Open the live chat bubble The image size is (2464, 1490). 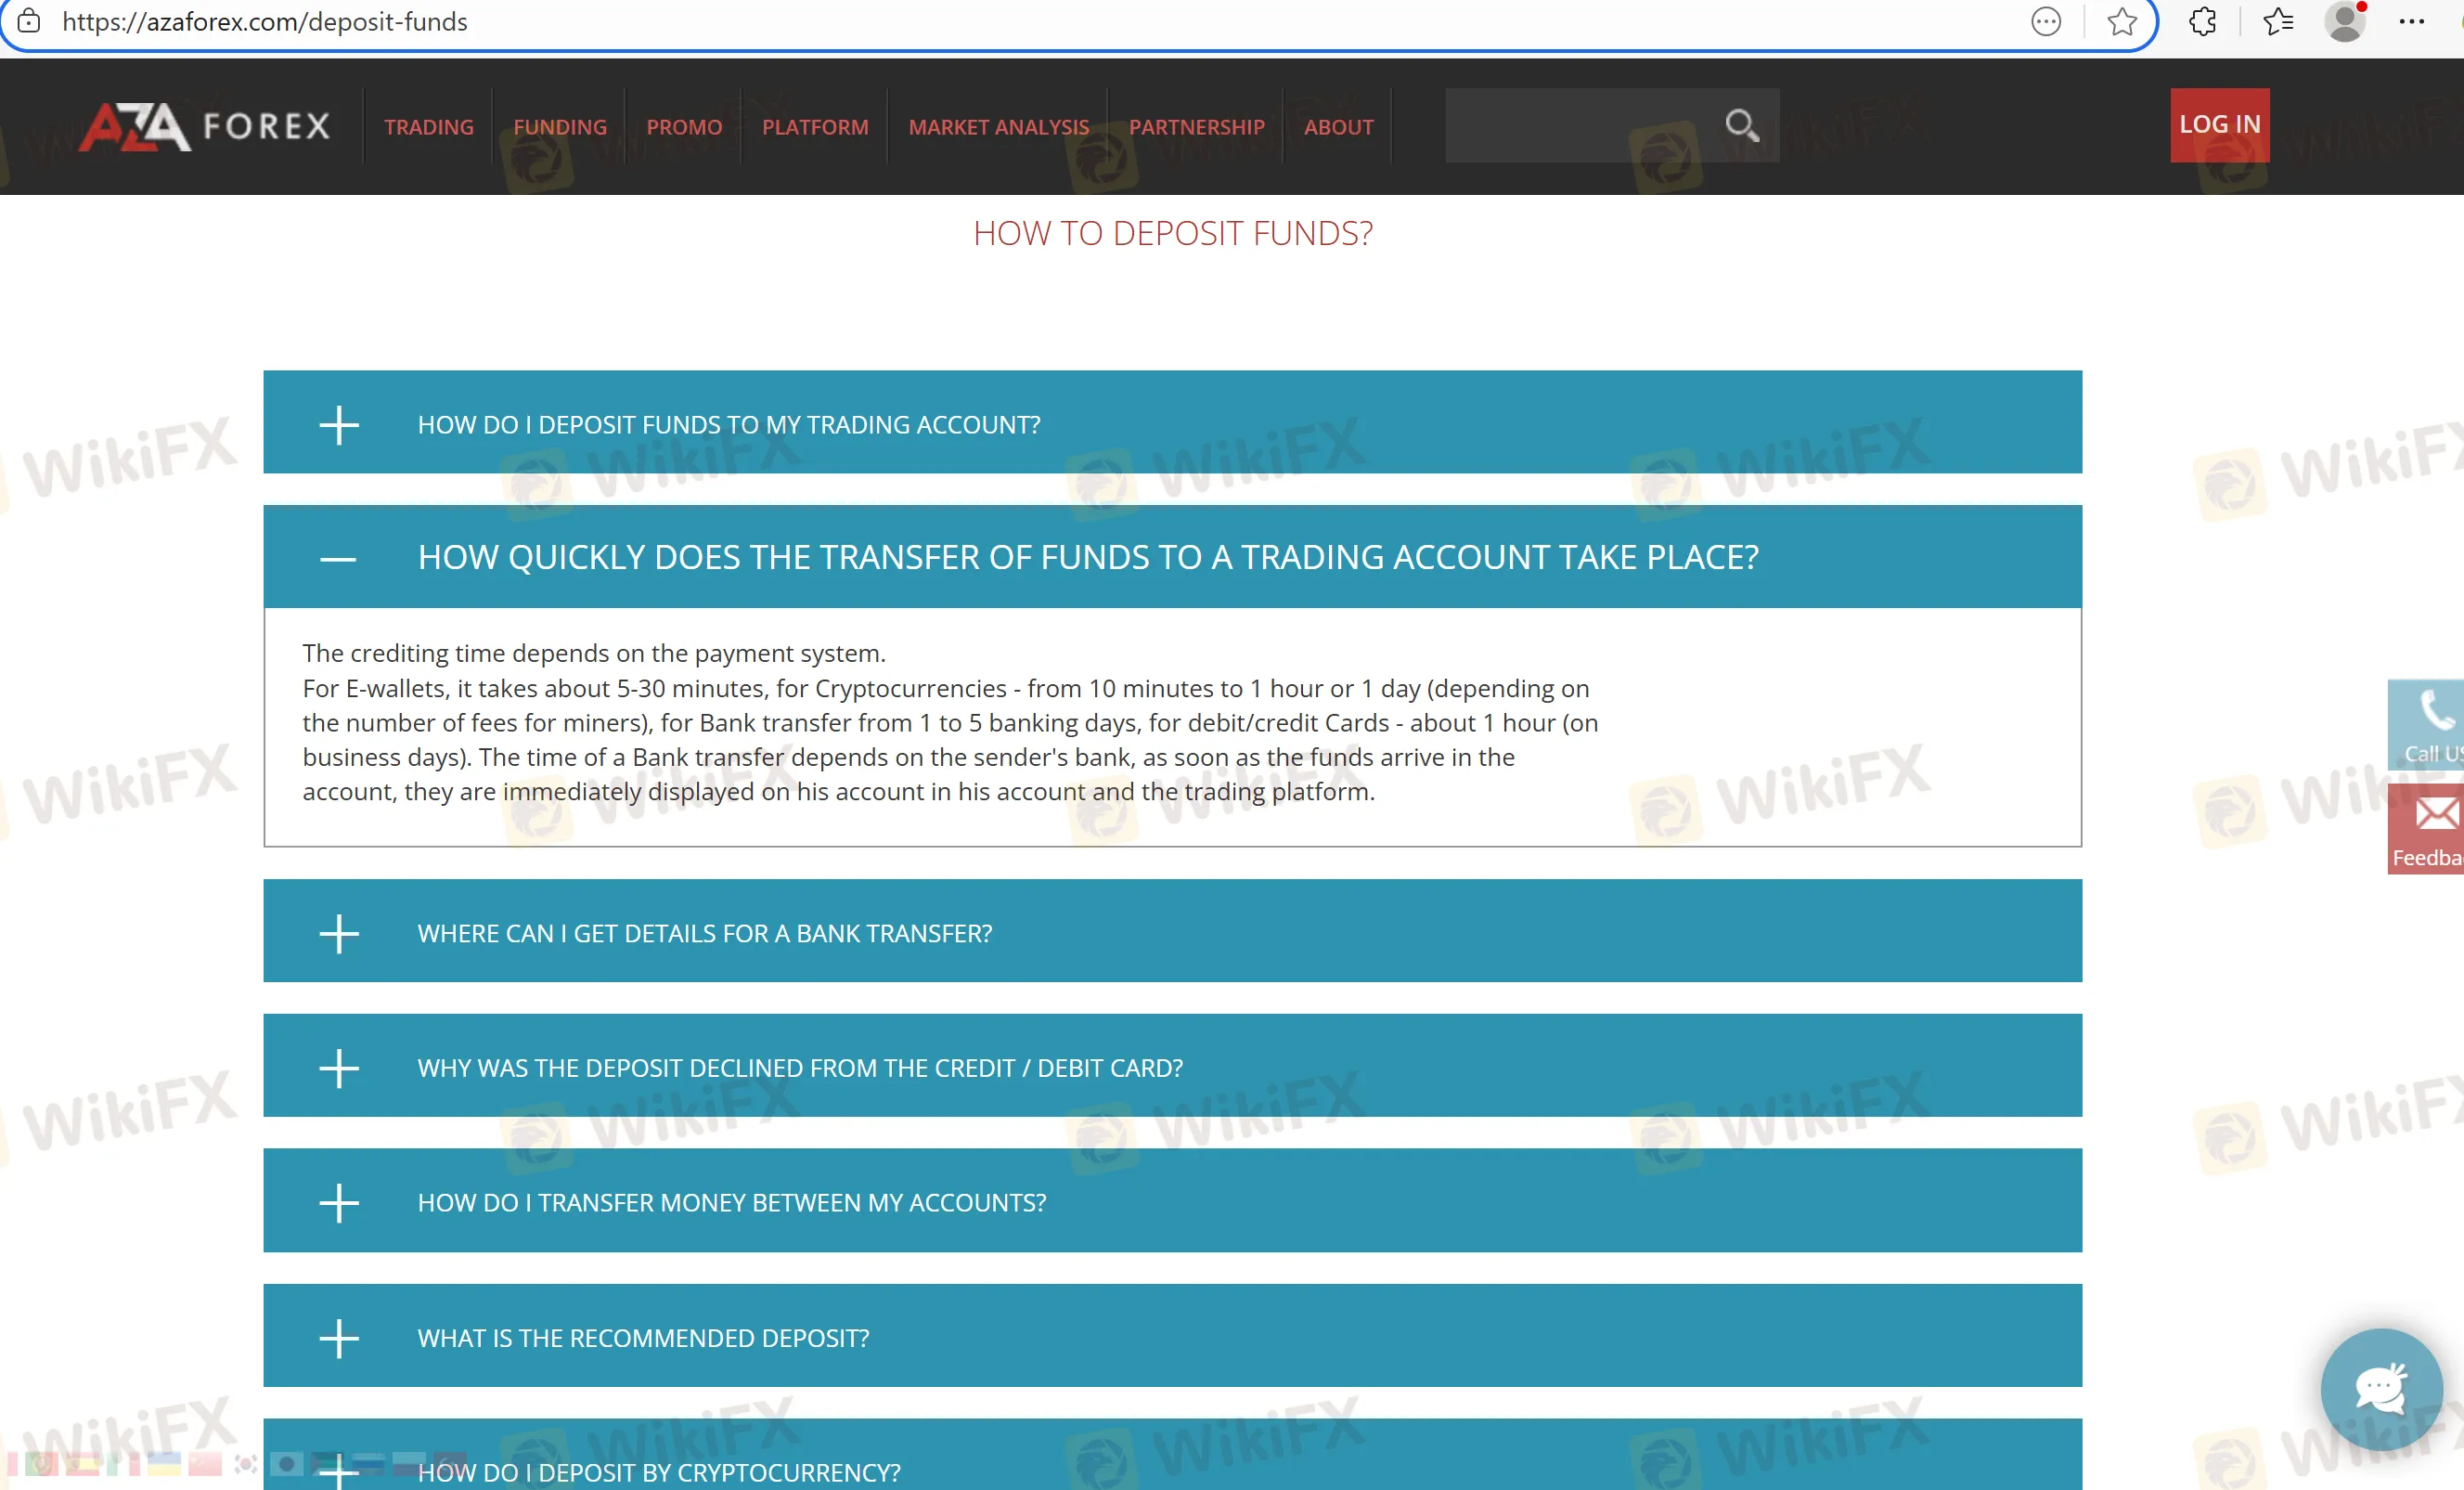(x=2381, y=1388)
